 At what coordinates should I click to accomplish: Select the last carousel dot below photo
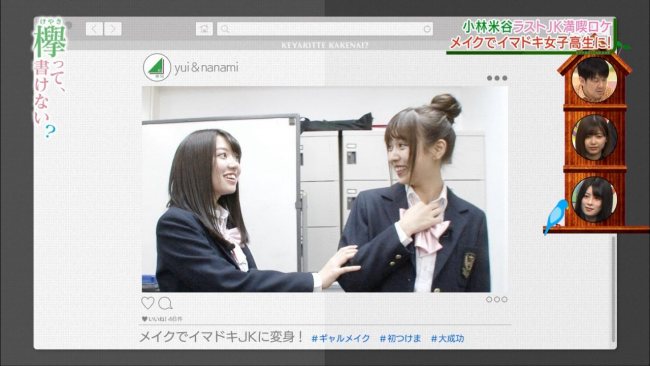[504, 299]
